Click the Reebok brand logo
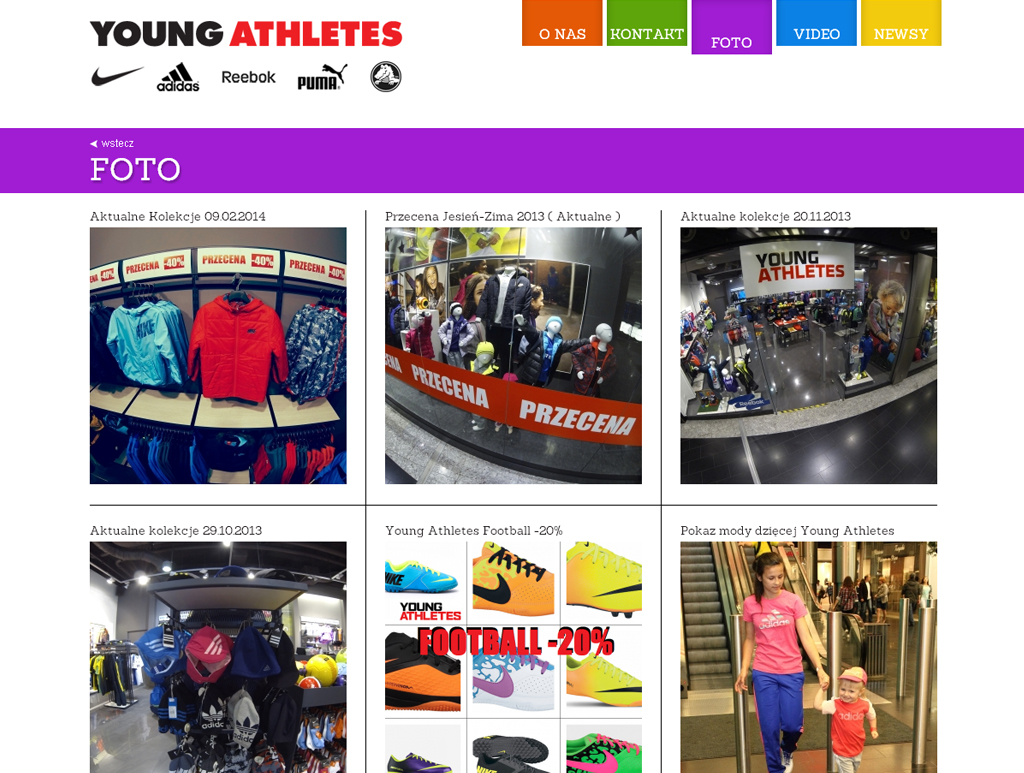The image size is (1024, 773). tap(248, 77)
